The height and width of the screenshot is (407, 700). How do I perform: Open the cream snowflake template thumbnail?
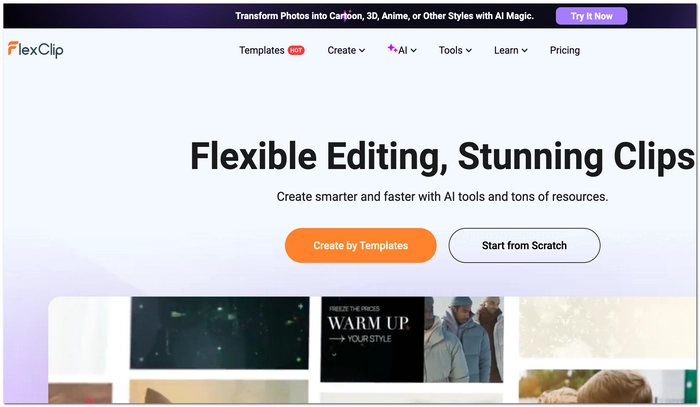pyautogui.click(x=607, y=327)
